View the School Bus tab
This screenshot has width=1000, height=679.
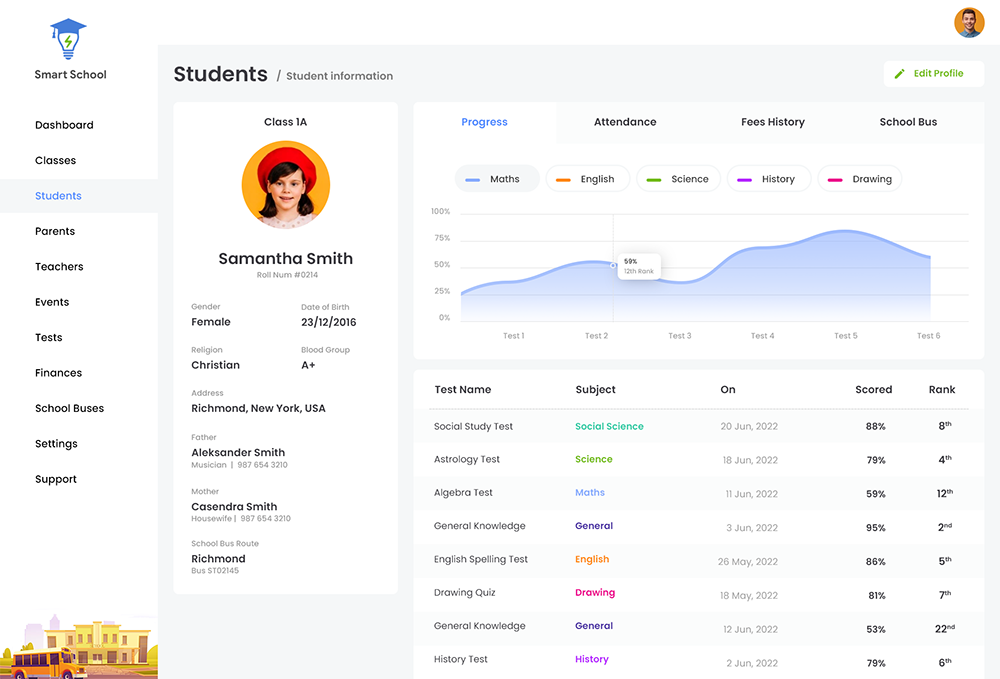908,121
